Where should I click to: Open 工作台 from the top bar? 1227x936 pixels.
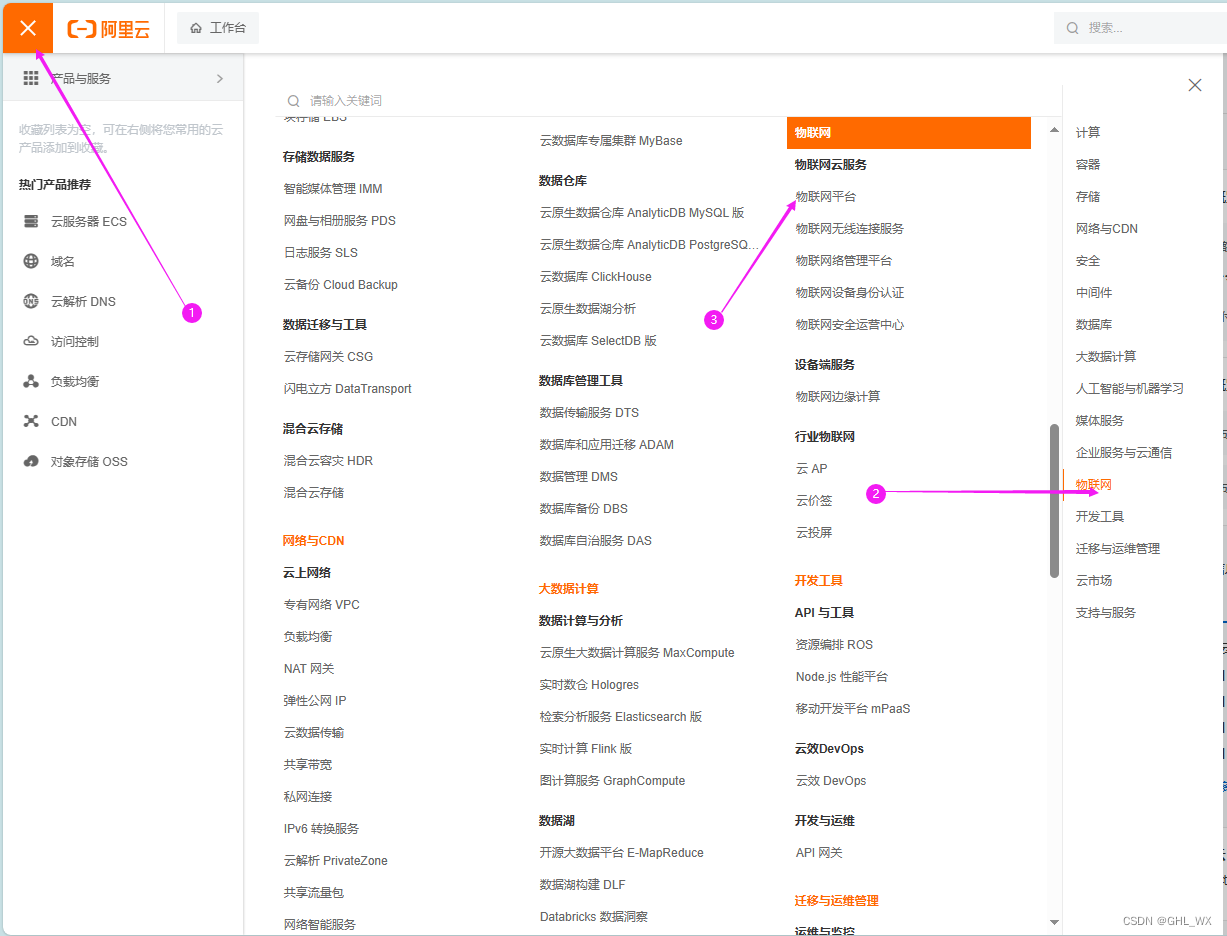[x=218, y=27]
